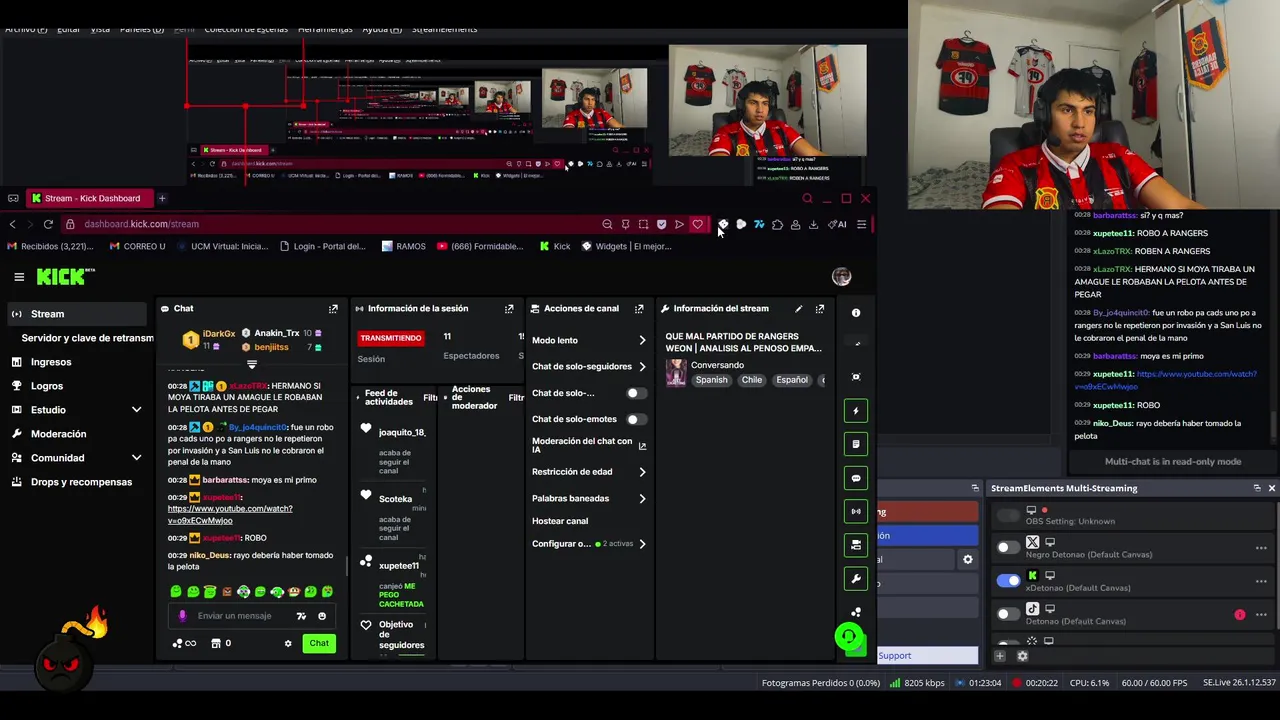Expand the Comunidad sidebar section
The height and width of the screenshot is (720, 1280).
pos(136,458)
